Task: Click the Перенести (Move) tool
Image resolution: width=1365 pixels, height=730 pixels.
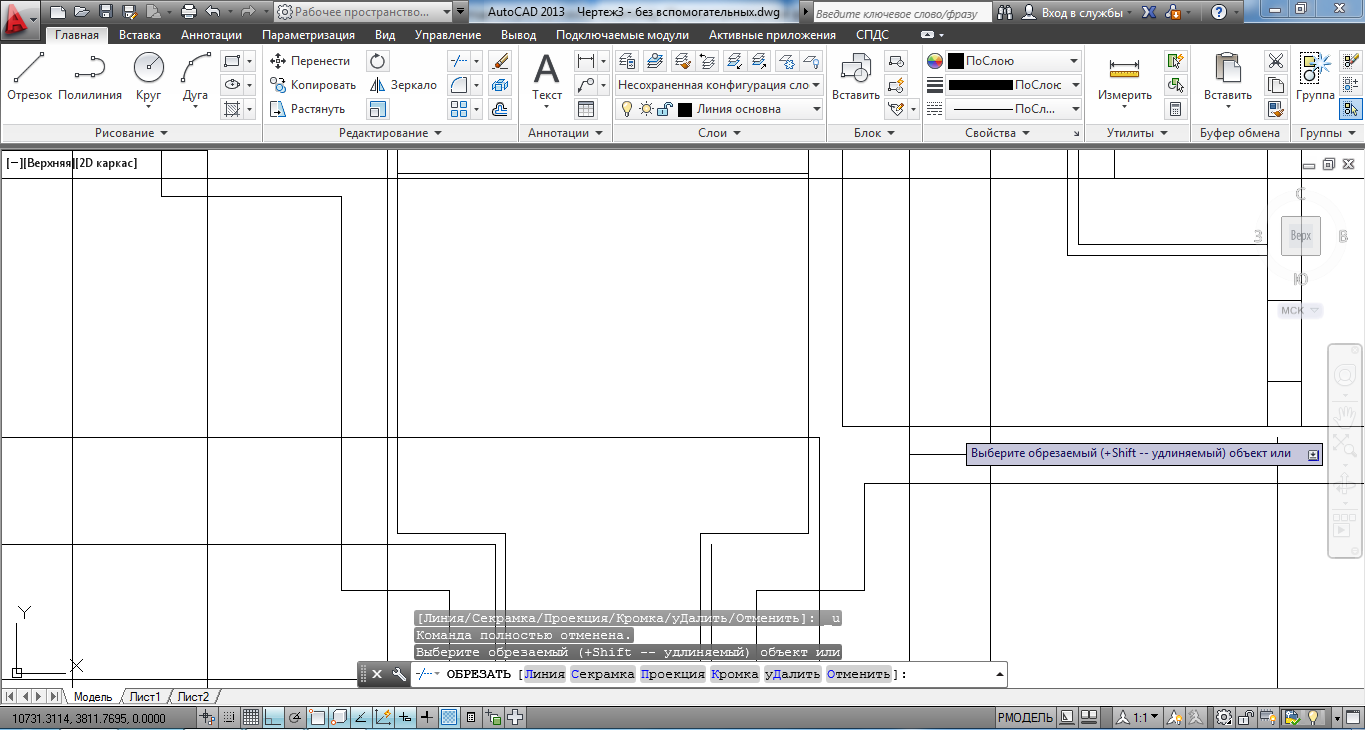Action: click(310, 61)
